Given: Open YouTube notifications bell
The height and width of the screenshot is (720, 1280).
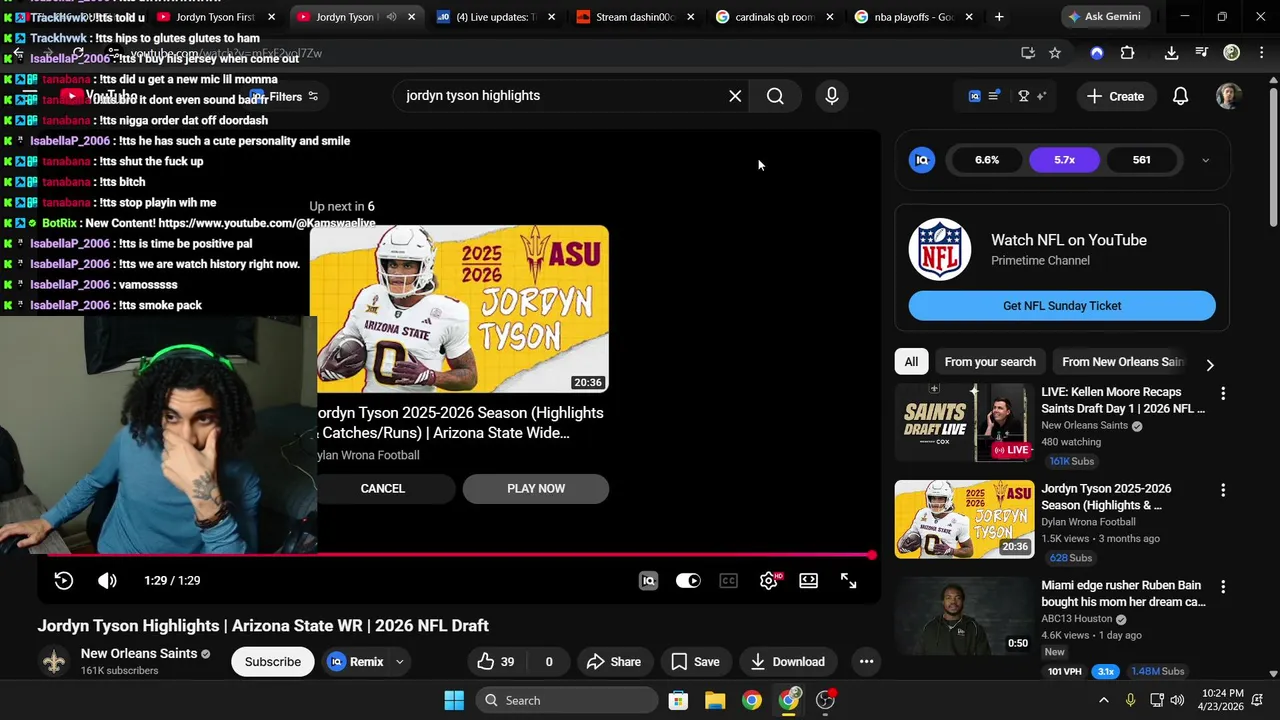Looking at the screenshot, I should (x=1180, y=96).
